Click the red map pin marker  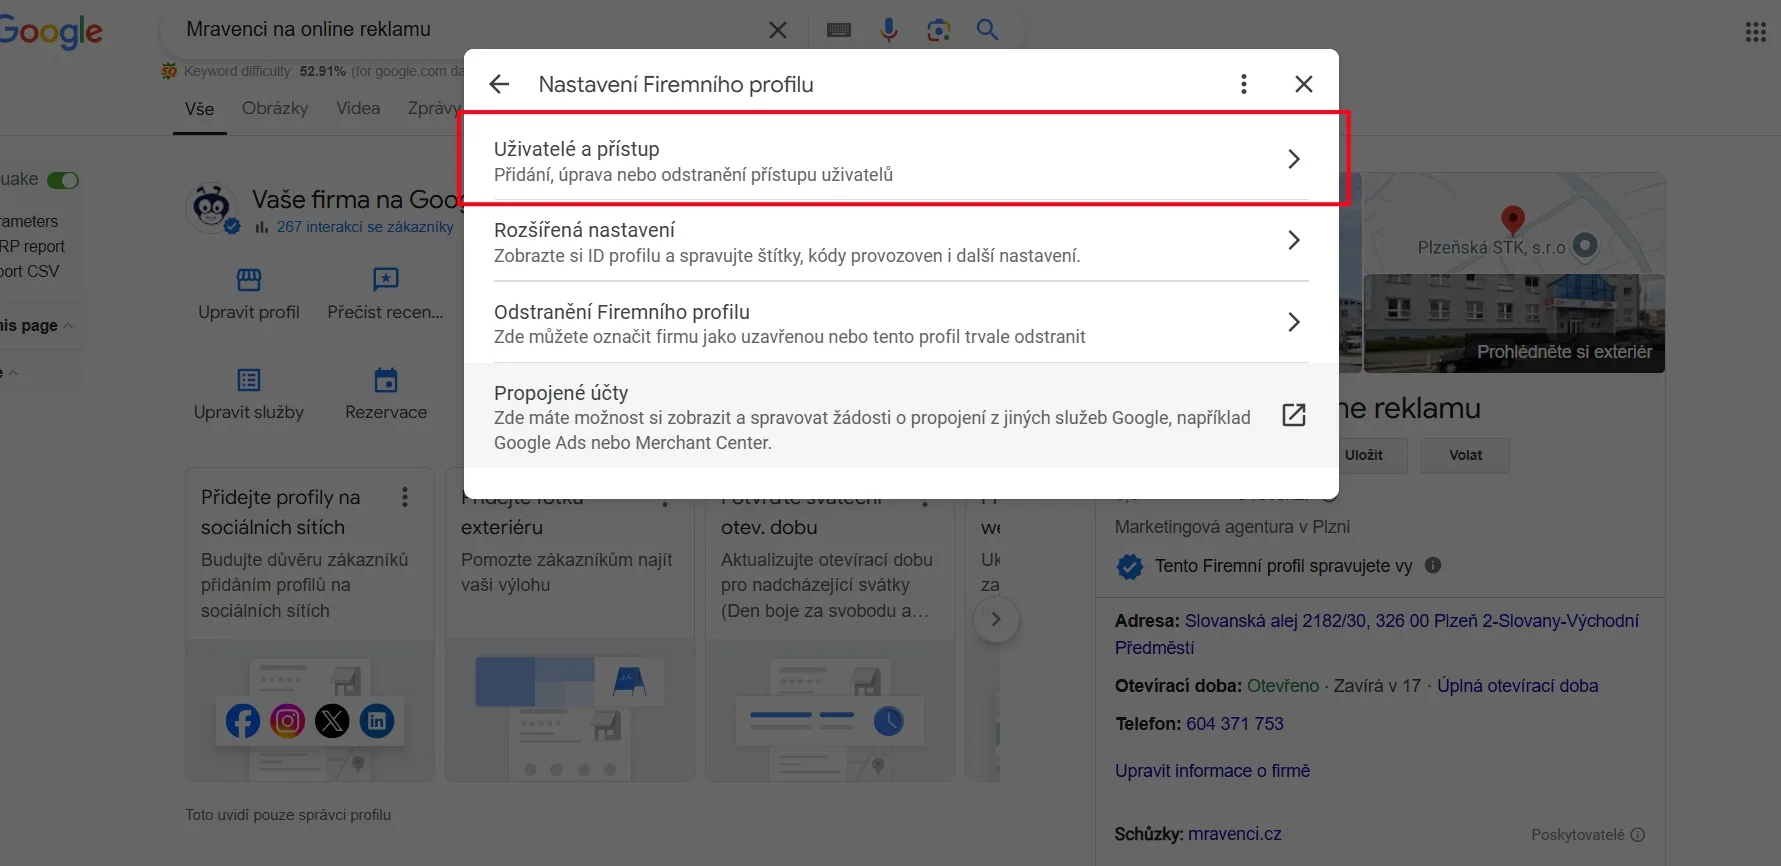(x=1513, y=219)
